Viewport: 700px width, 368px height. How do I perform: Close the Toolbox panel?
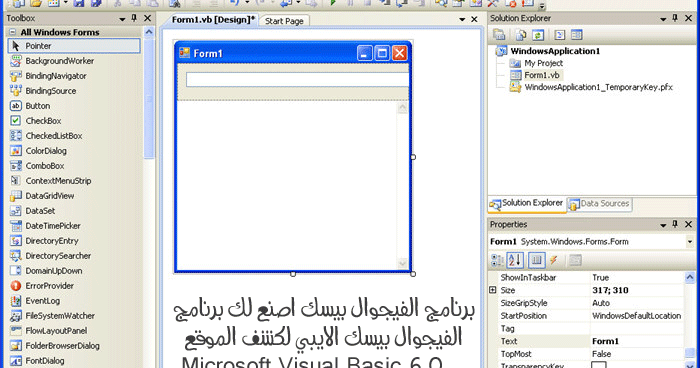(147, 18)
